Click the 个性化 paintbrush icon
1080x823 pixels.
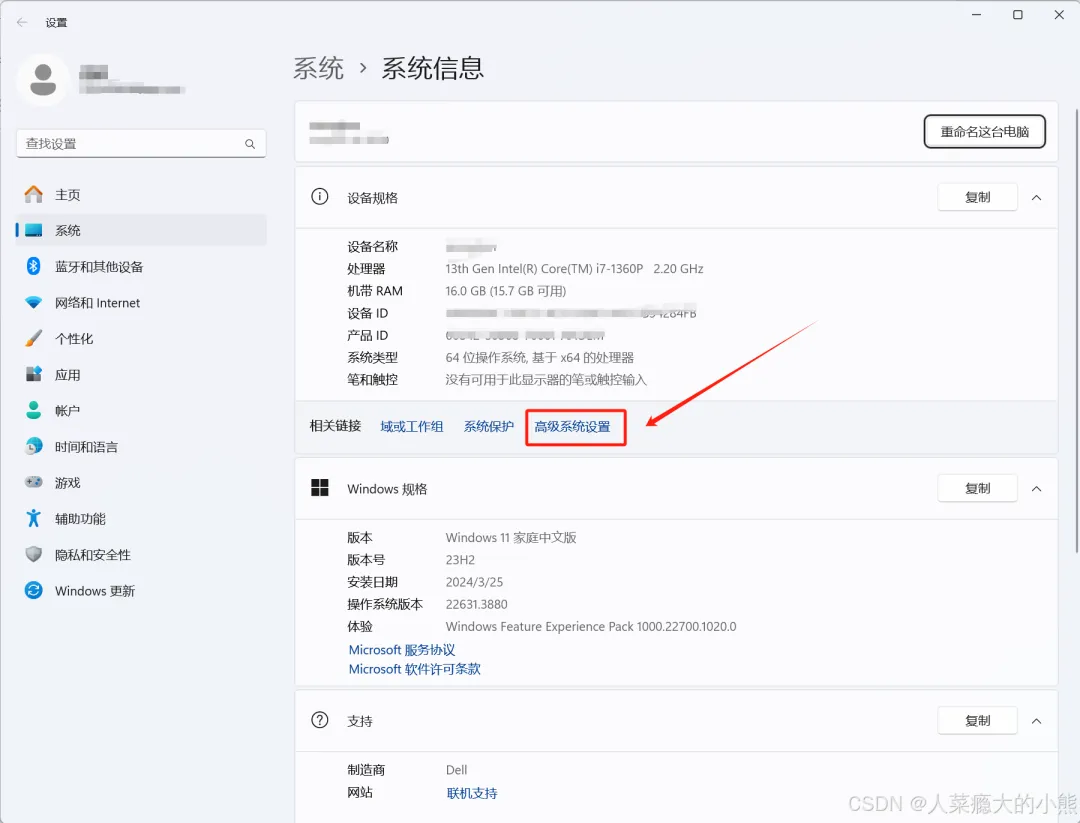[x=33, y=338]
